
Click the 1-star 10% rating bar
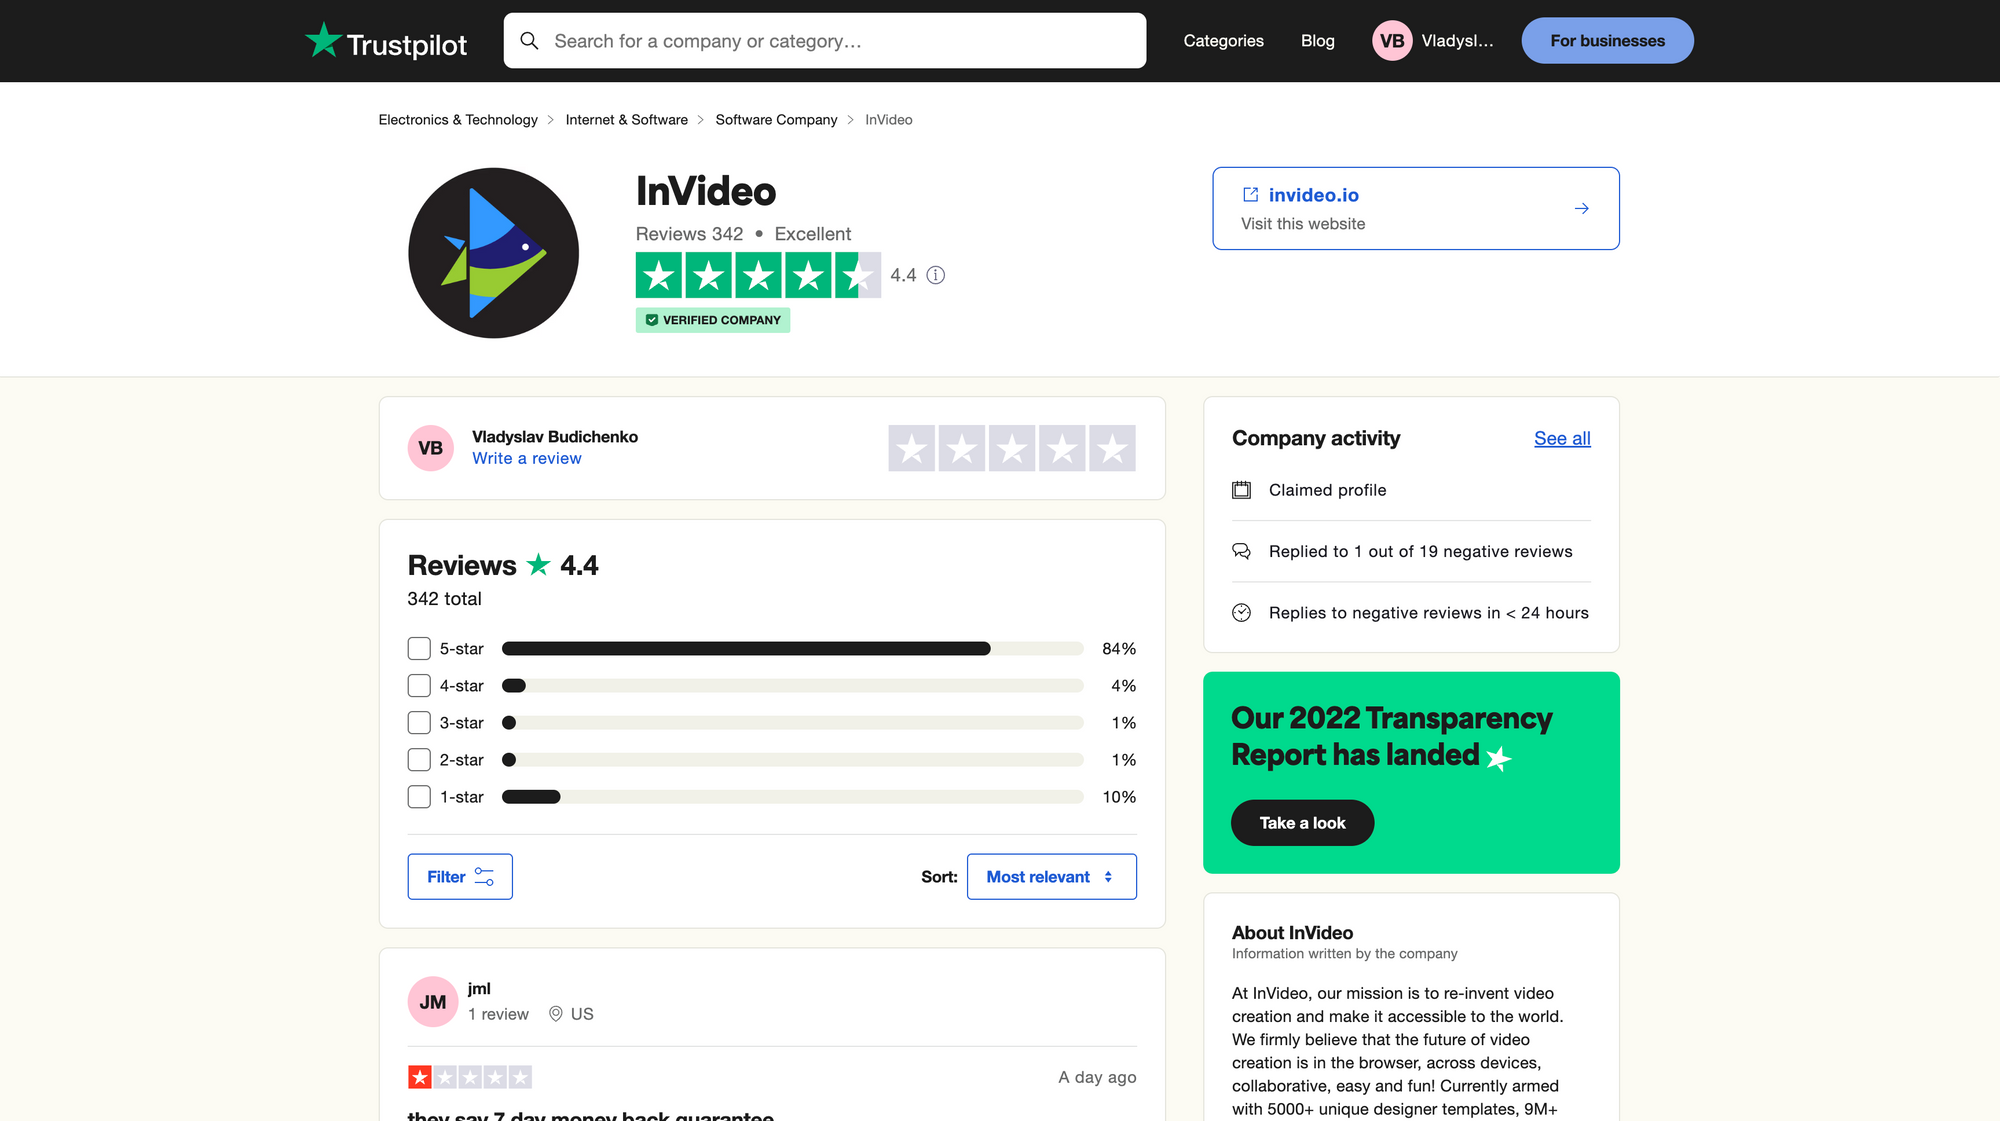(x=793, y=797)
